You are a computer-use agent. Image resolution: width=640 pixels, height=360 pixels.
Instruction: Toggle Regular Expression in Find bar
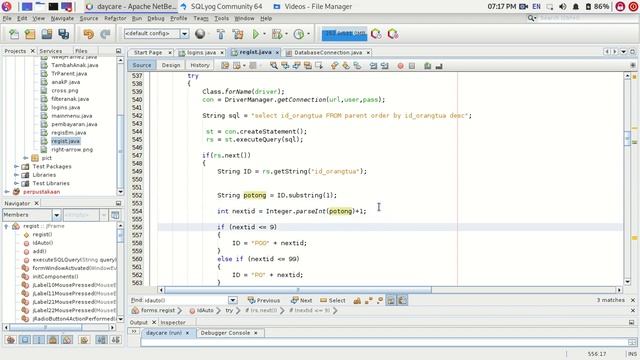(380, 300)
